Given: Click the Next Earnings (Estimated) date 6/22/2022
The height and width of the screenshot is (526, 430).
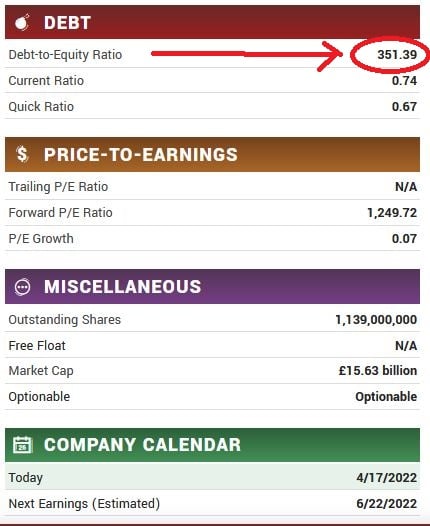Looking at the screenshot, I should [387, 504].
